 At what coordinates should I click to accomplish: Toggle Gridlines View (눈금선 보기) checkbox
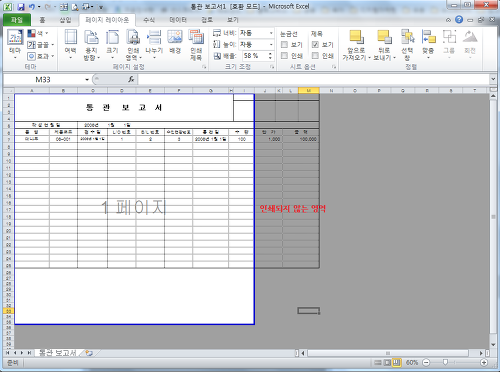pos(284,44)
